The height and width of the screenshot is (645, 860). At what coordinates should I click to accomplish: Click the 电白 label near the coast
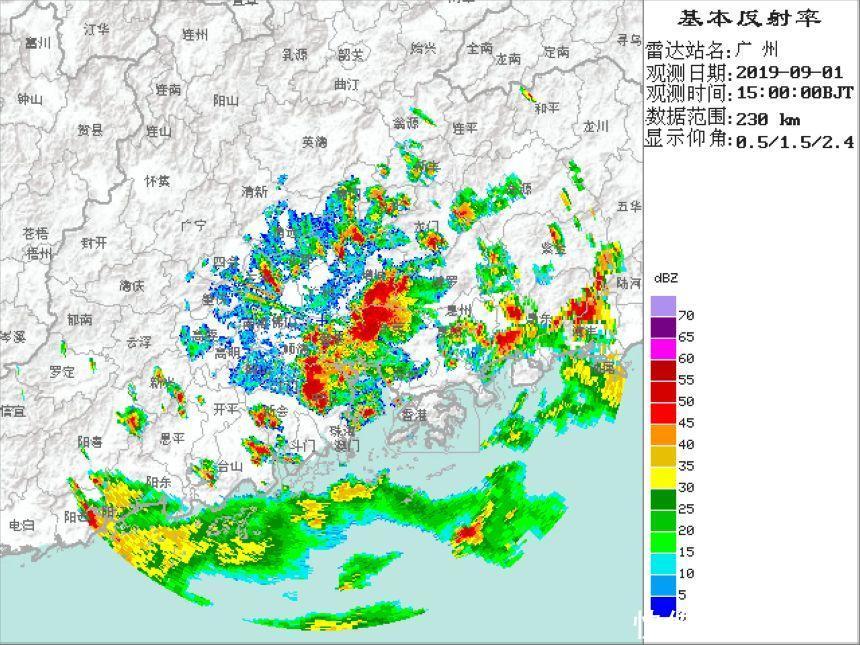tap(21, 525)
